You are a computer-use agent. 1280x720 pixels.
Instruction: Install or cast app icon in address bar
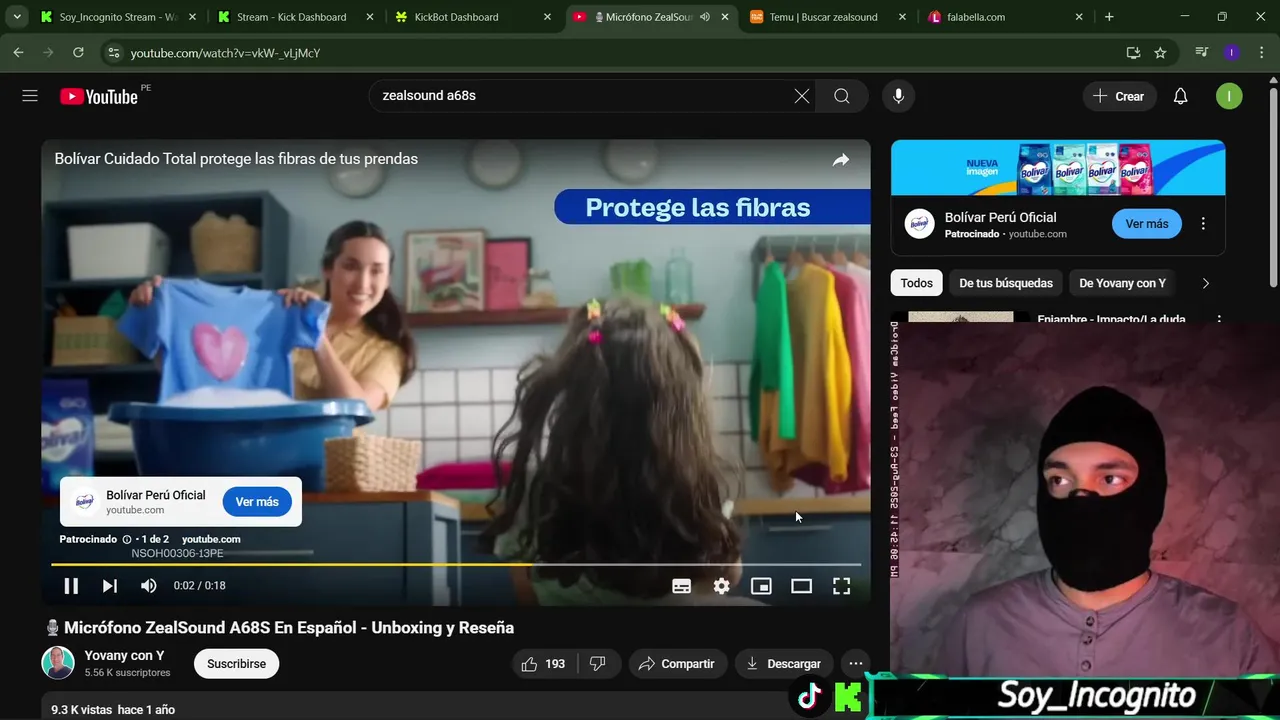pyautogui.click(x=1133, y=53)
